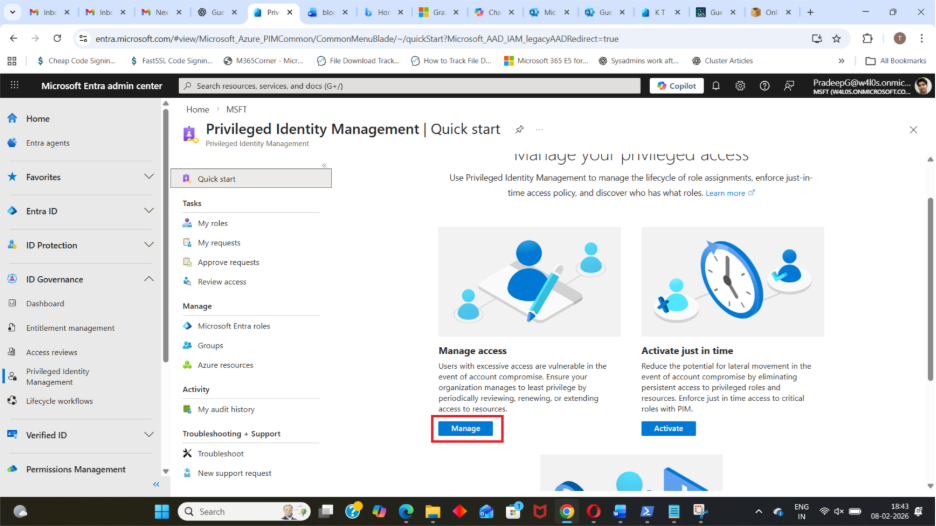Pin the Privileged Identity Management blade
The image size is (936, 526).
click(x=519, y=130)
